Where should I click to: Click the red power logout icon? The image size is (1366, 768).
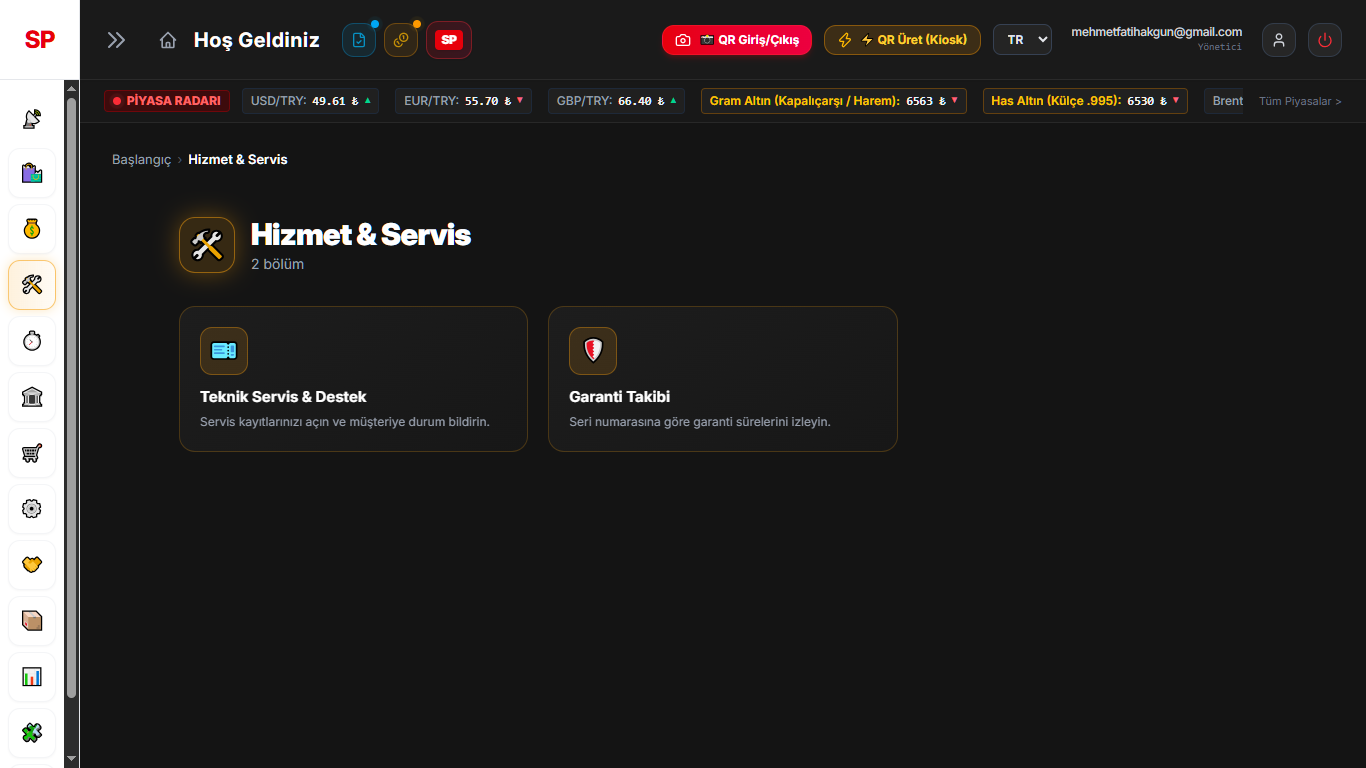click(x=1325, y=40)
